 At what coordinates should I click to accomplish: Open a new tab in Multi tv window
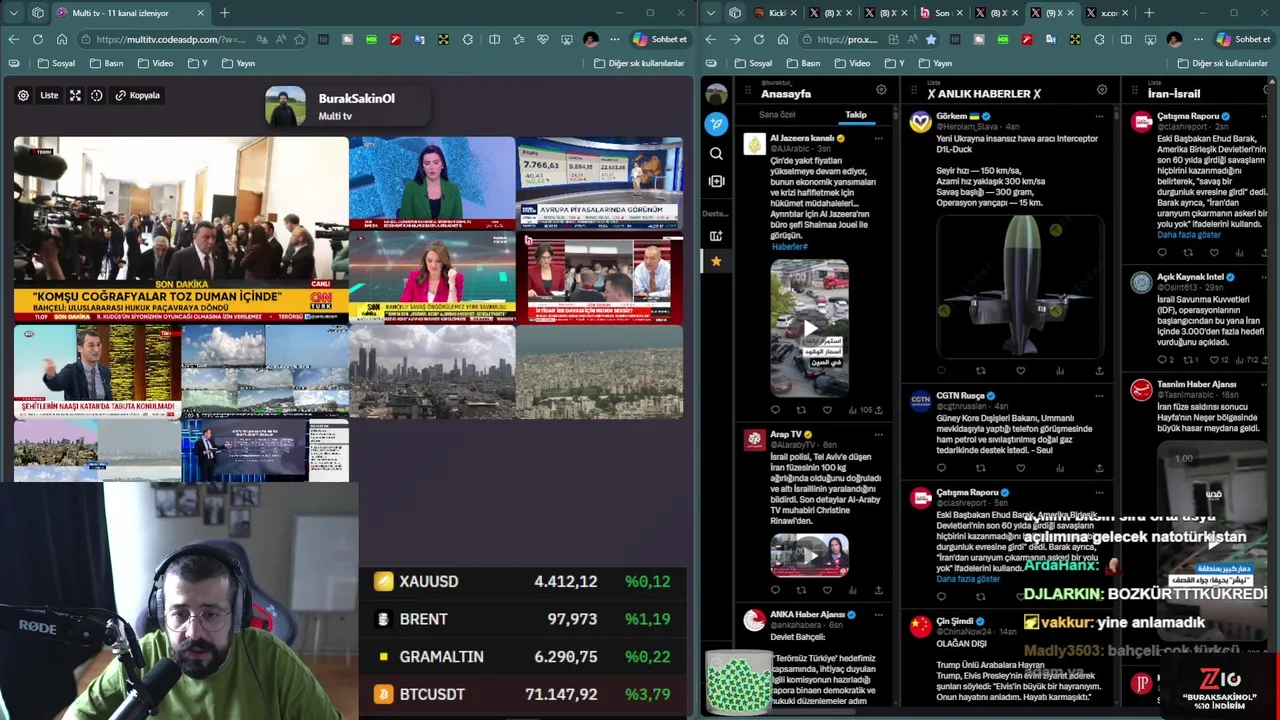224,13
